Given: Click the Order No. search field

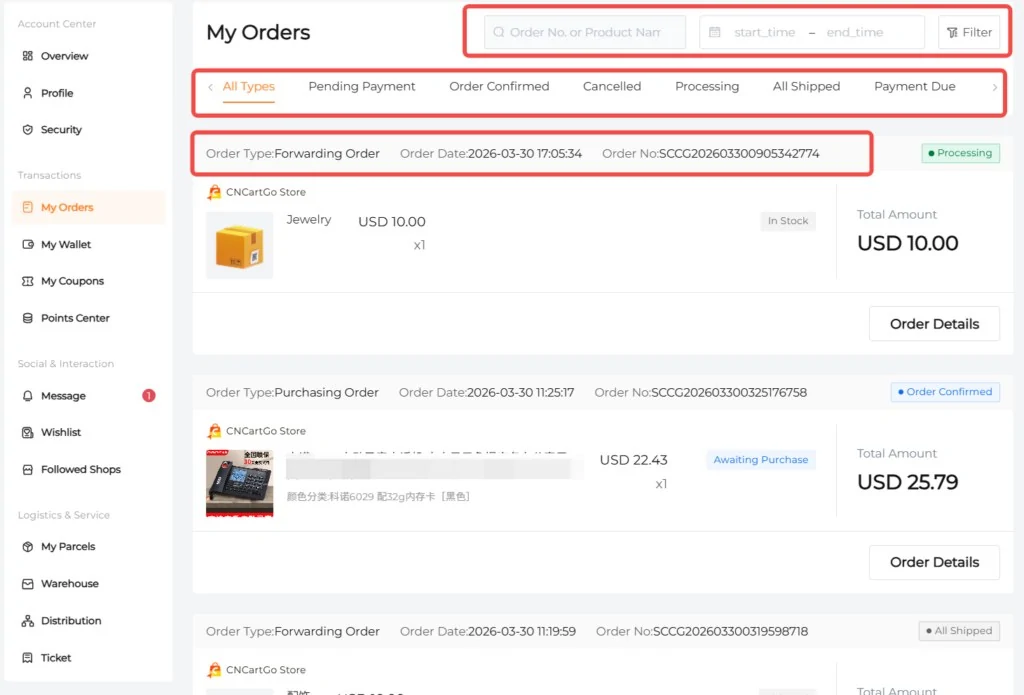Looking at the screenshot, I should click(584, 32).
